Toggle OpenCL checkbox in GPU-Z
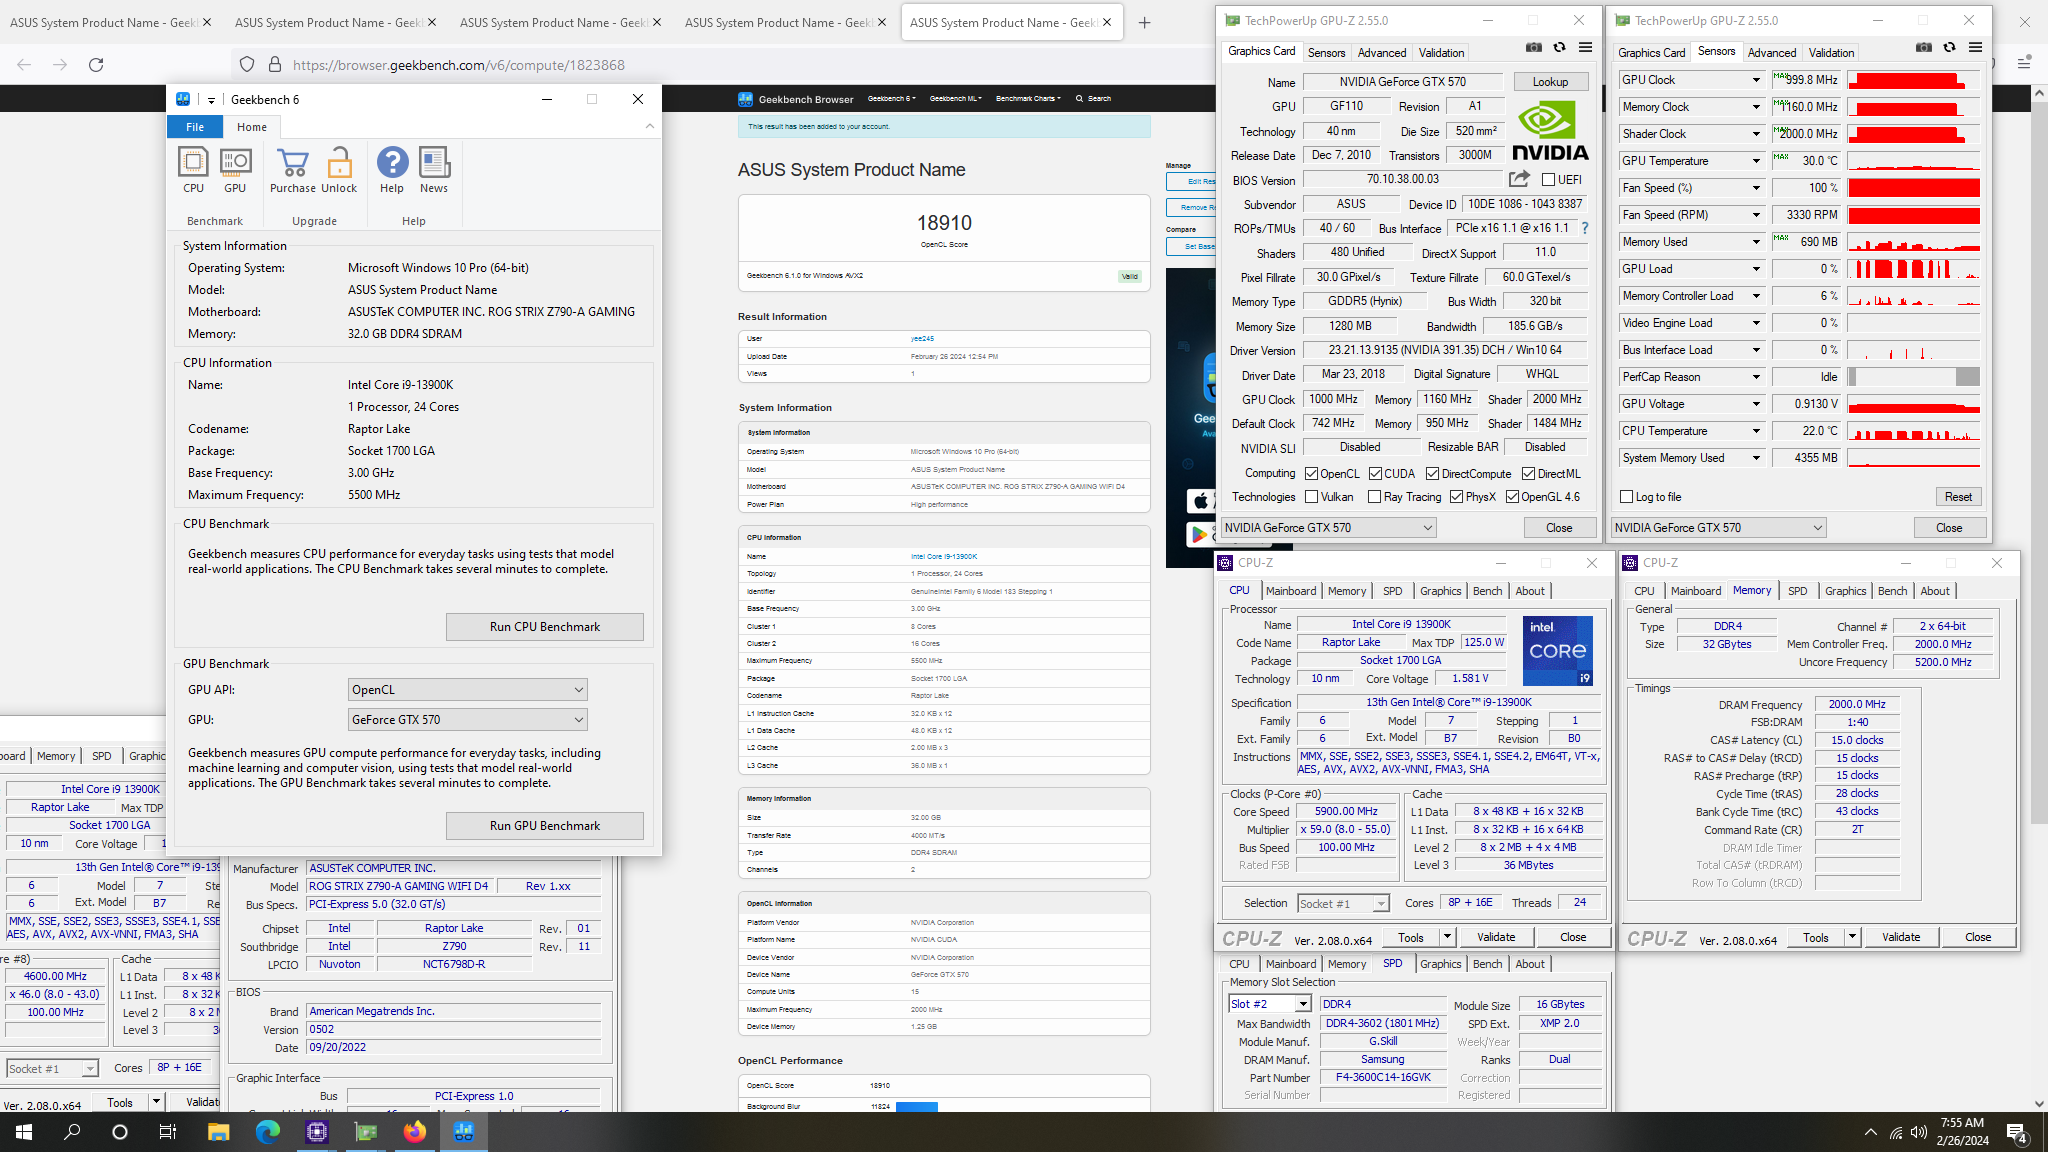Screen dimensions: 2048x1152 (1312, 474)
